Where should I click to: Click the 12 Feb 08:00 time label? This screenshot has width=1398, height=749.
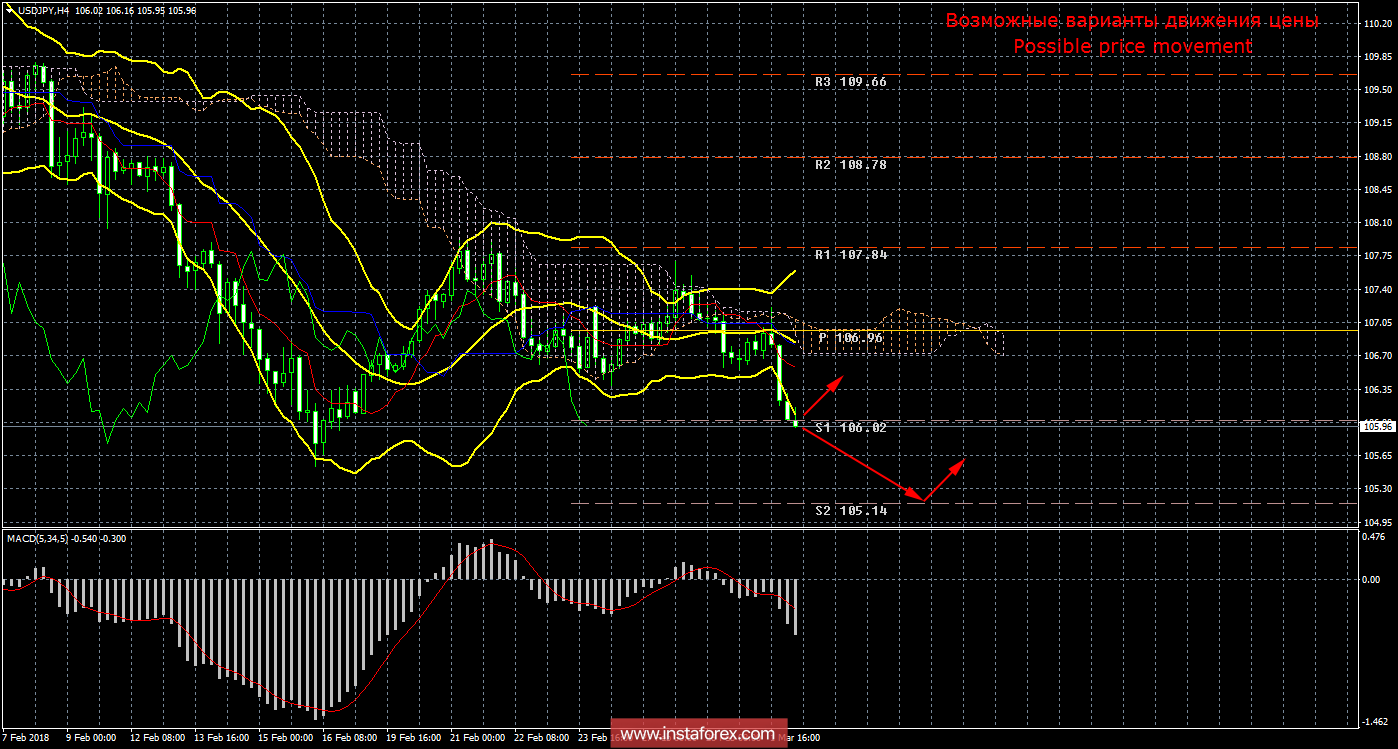click(x=157, y=738)
